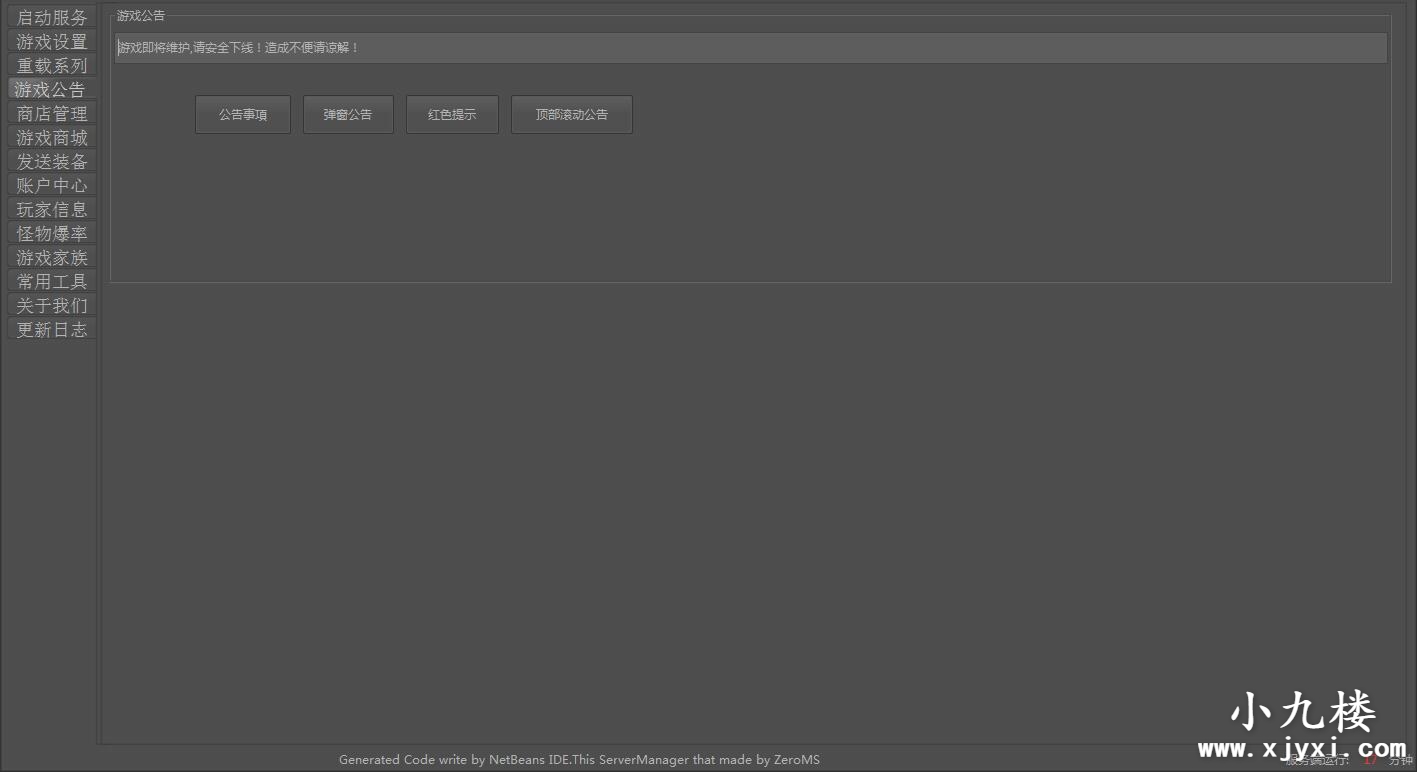
Task: Click the 游戏公告 tab
Action: (x=52, y=89)
